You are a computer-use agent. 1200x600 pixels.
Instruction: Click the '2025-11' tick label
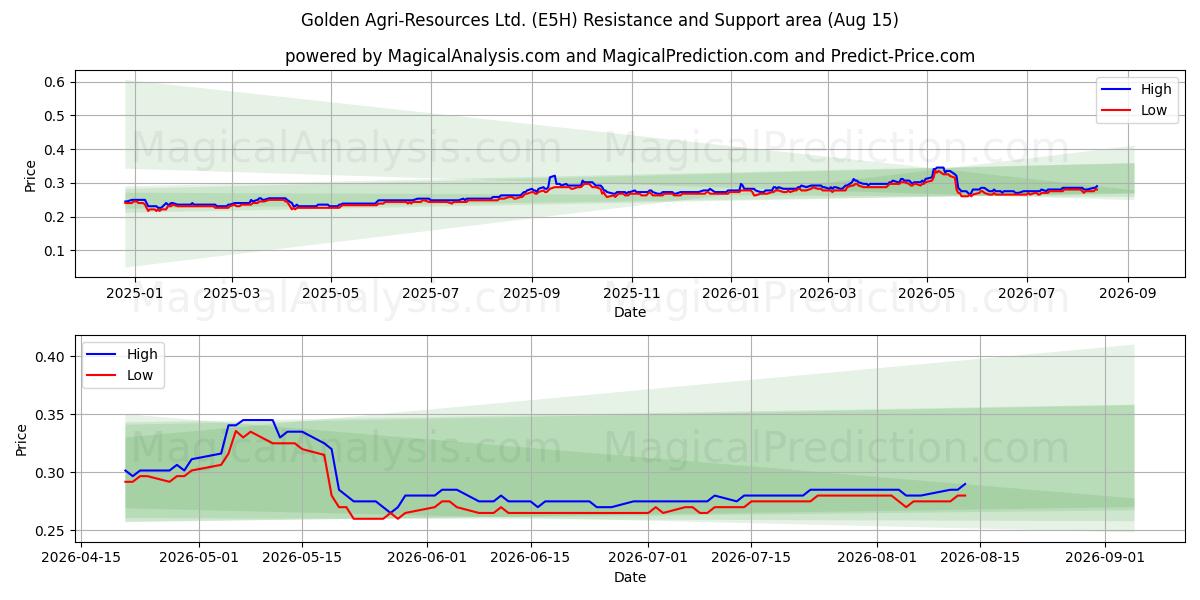631,294
